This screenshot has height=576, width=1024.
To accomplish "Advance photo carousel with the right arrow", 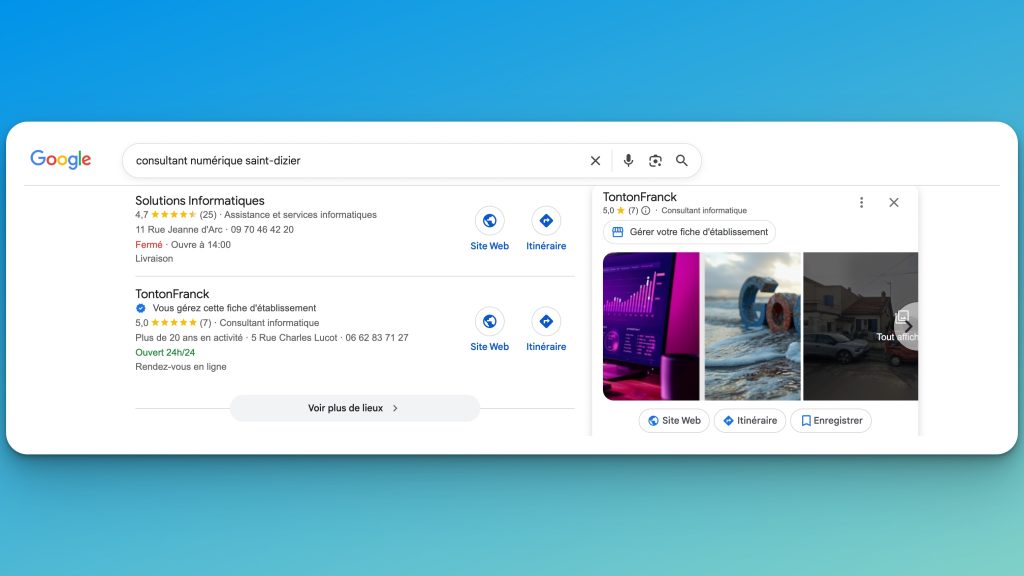I will [908, 327].
